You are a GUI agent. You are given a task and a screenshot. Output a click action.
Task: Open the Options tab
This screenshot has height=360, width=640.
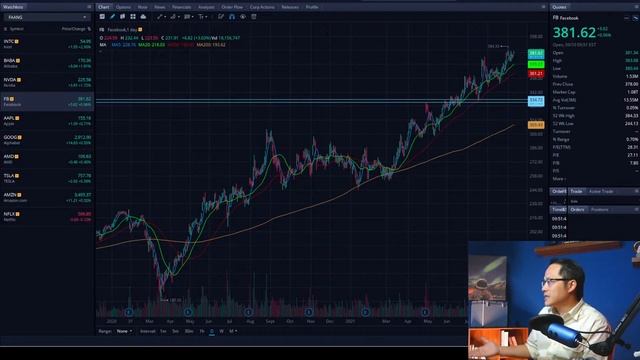click(x=123, y=7)
